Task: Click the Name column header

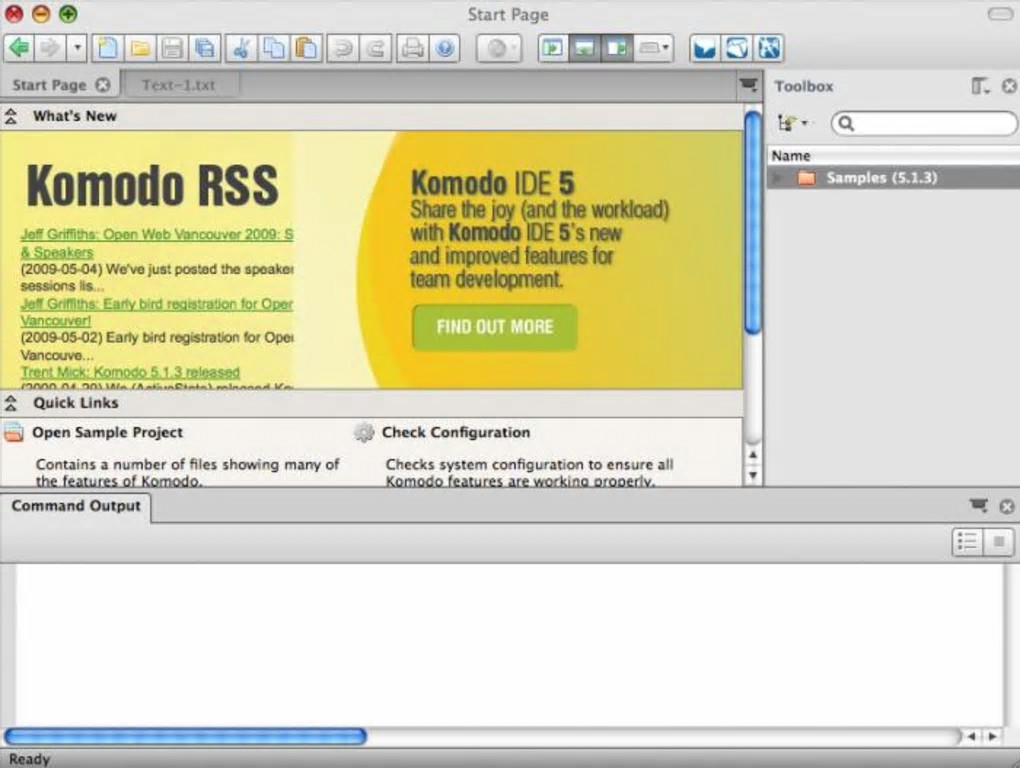Action: pyautogui.click(x=893, y=155)
